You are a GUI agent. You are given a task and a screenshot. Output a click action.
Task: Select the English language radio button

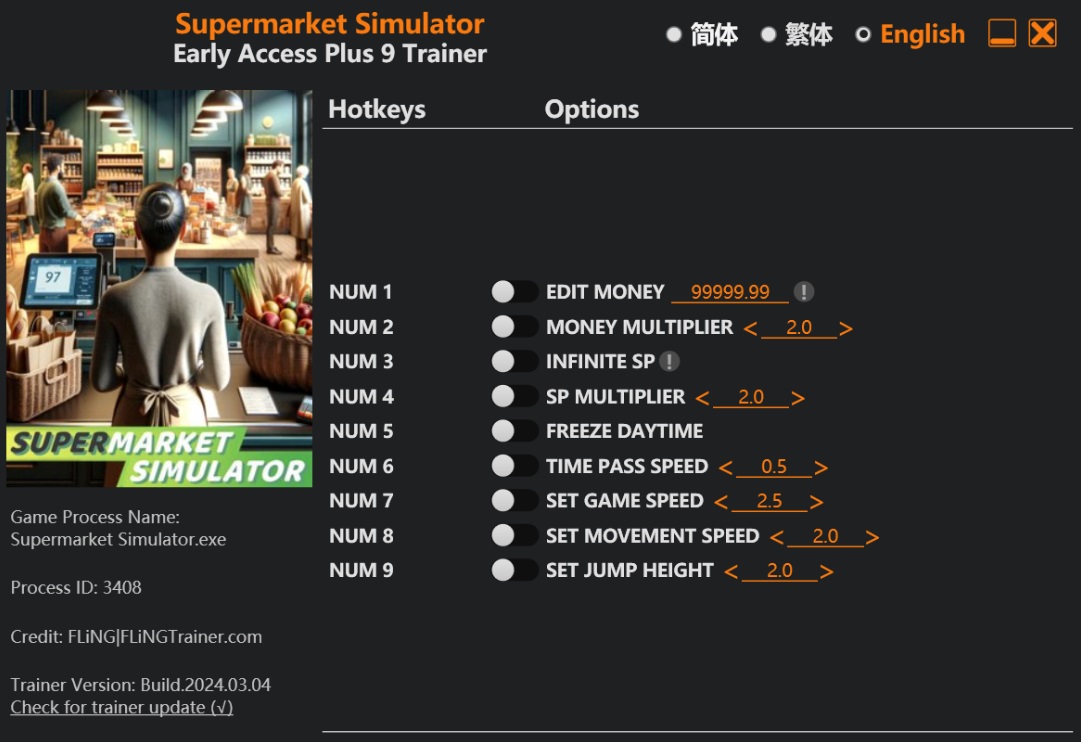[863, 35]
